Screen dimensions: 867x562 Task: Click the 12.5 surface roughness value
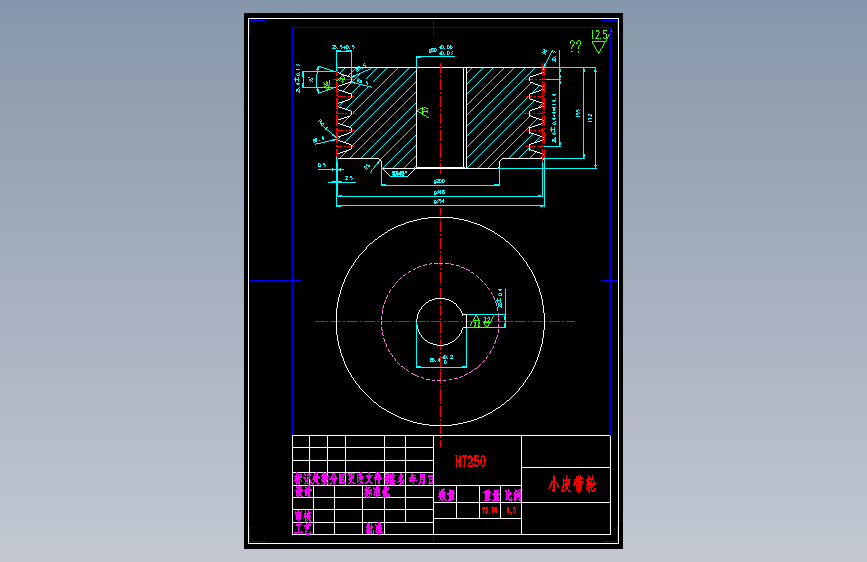pos(599,35)
